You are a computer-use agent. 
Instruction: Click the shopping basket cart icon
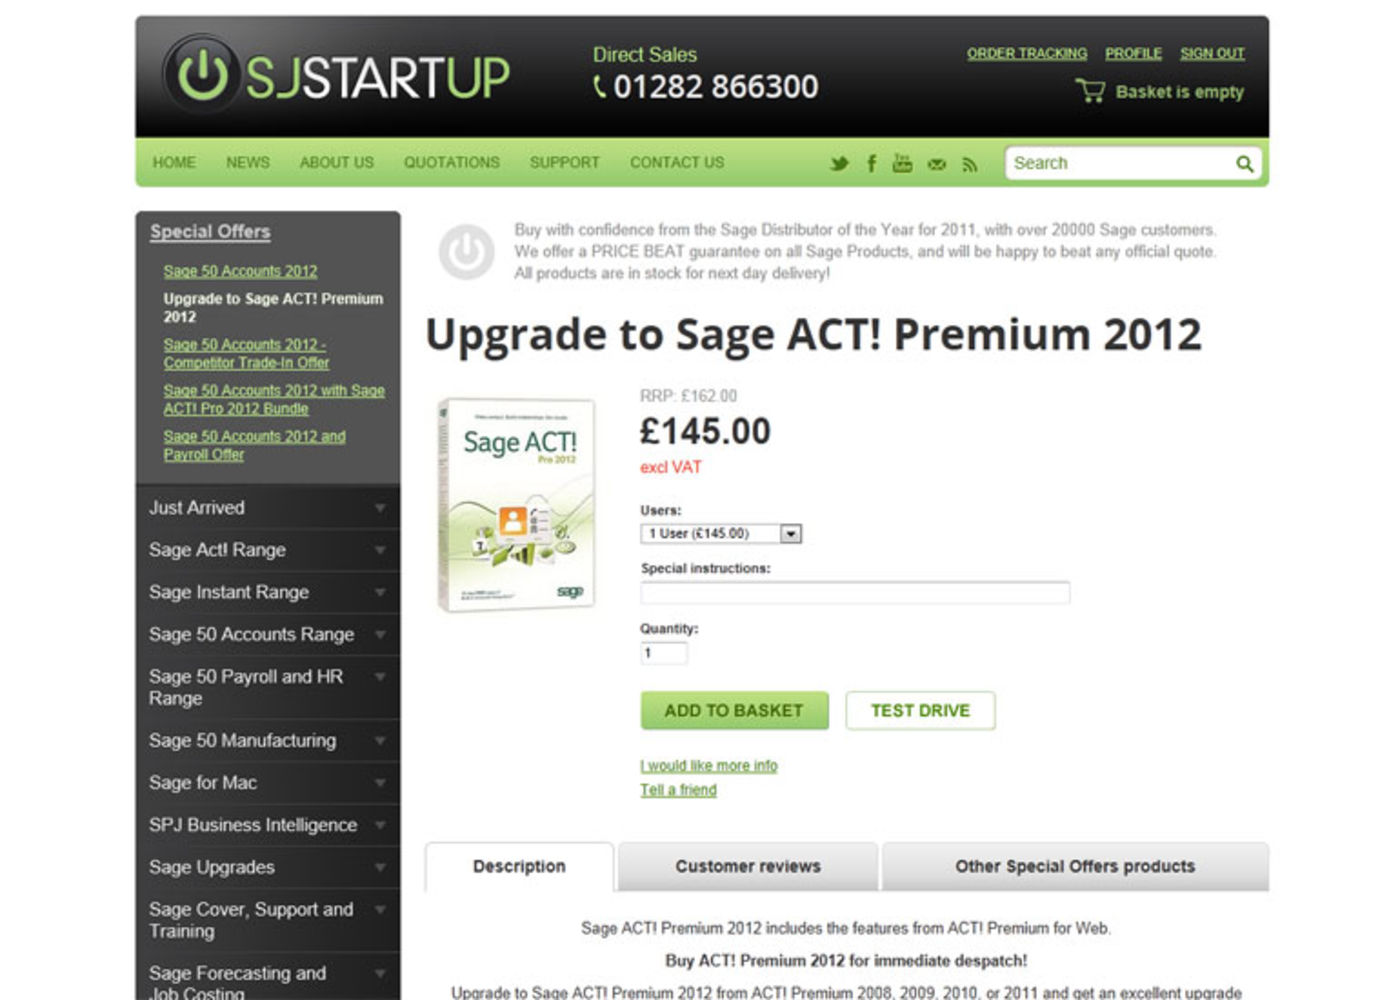tap(1090, 91)
